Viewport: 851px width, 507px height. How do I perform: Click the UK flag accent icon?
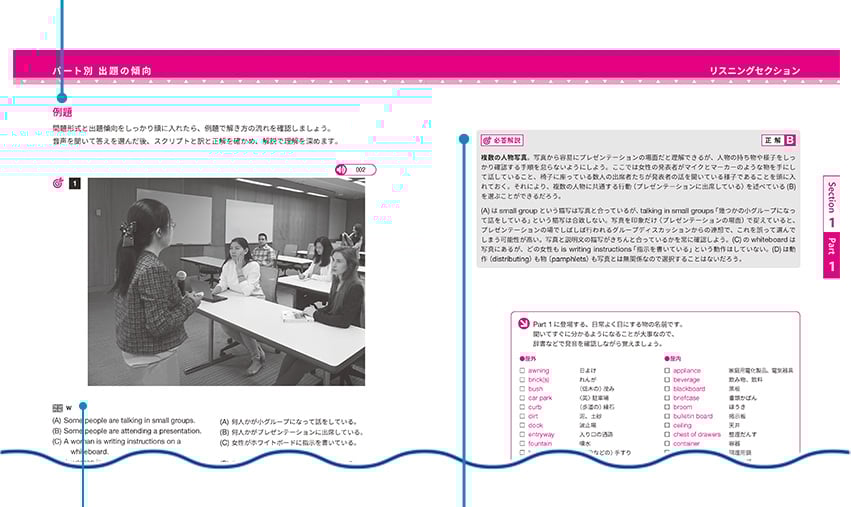tap(58, 408)
